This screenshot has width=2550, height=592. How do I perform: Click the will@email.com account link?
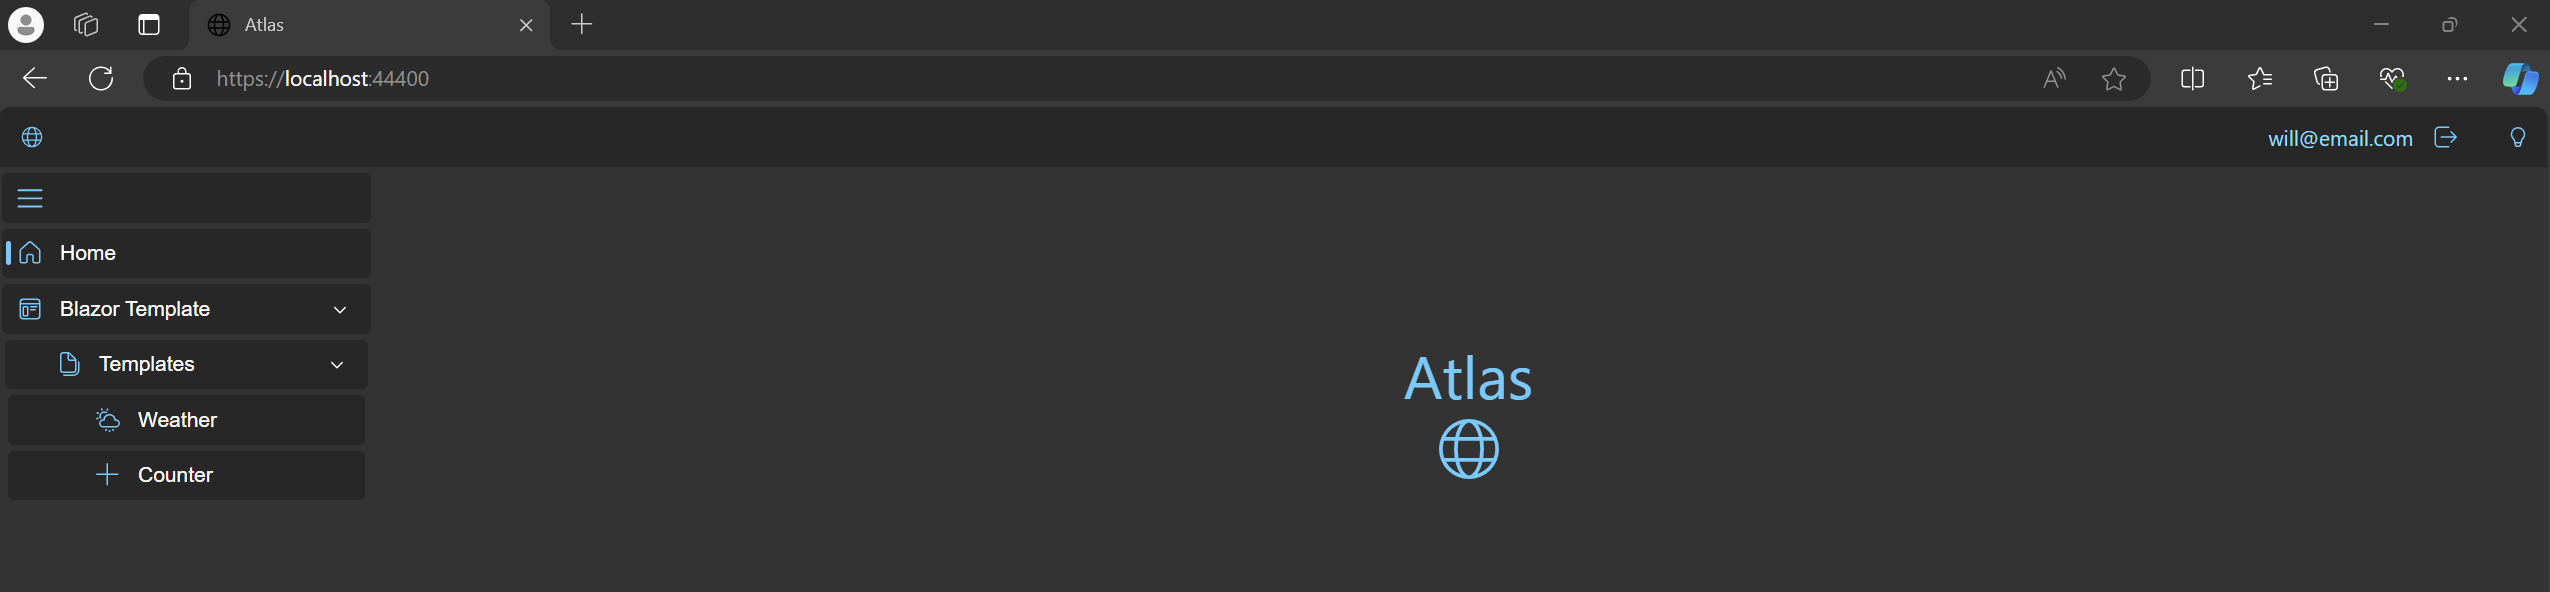point(2339,139)
